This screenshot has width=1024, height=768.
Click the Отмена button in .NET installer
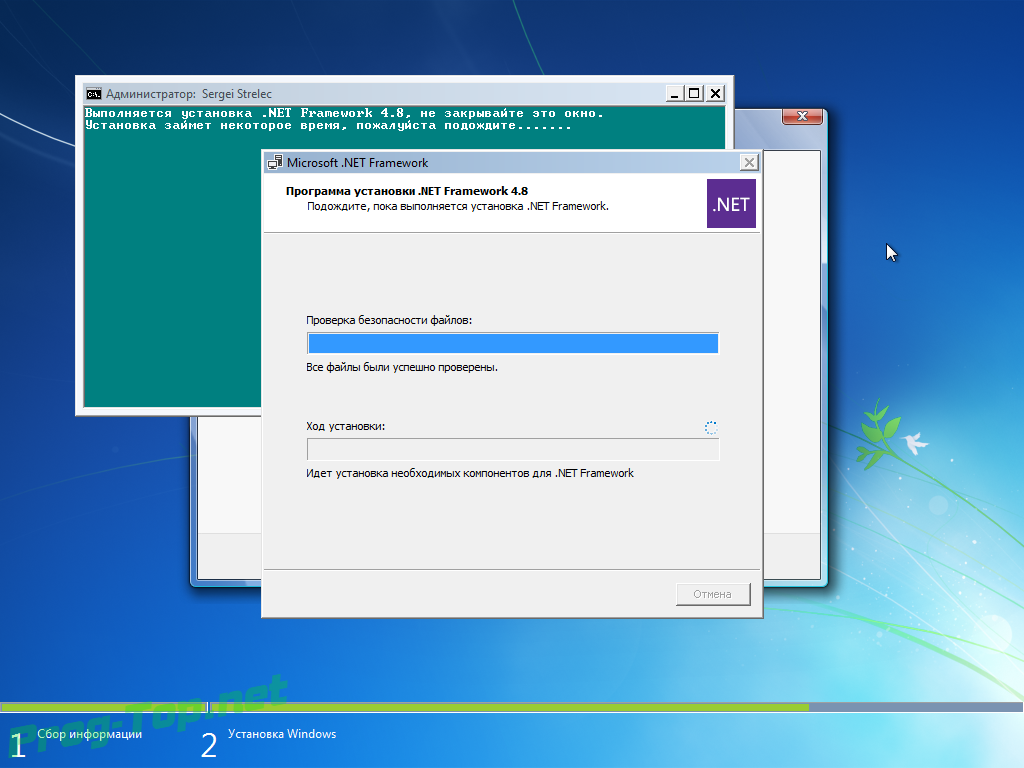[712, 594]
